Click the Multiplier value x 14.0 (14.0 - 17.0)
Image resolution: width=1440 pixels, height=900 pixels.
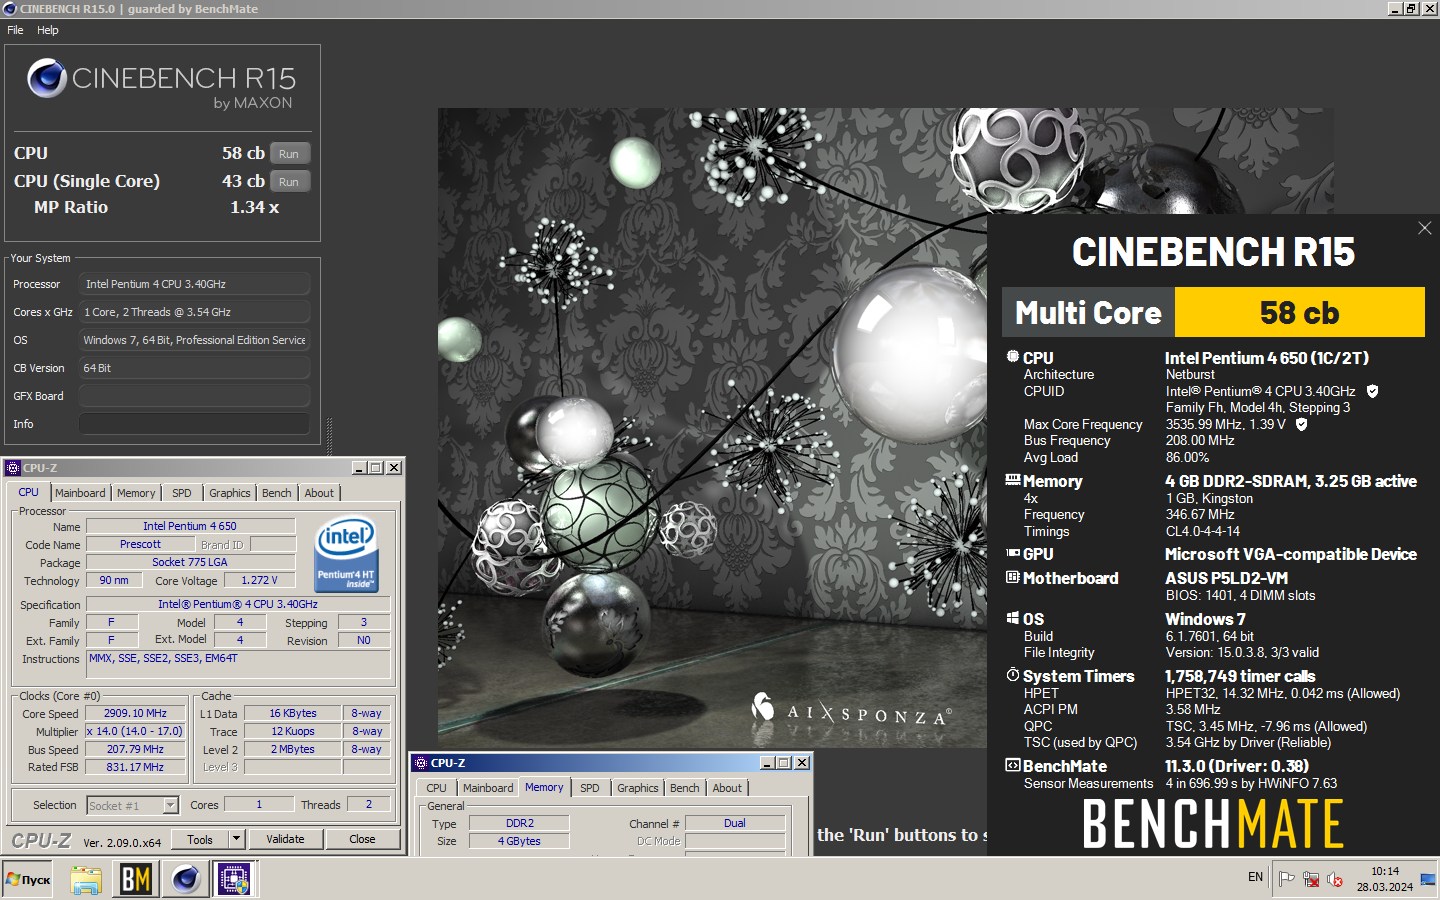coord(135,731)
